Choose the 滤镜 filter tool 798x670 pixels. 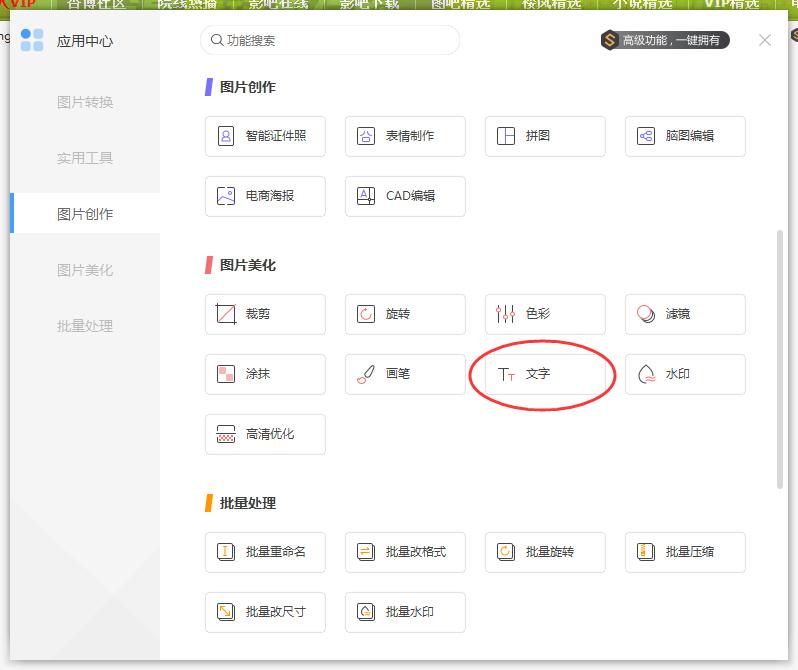[x=685, y=314]
